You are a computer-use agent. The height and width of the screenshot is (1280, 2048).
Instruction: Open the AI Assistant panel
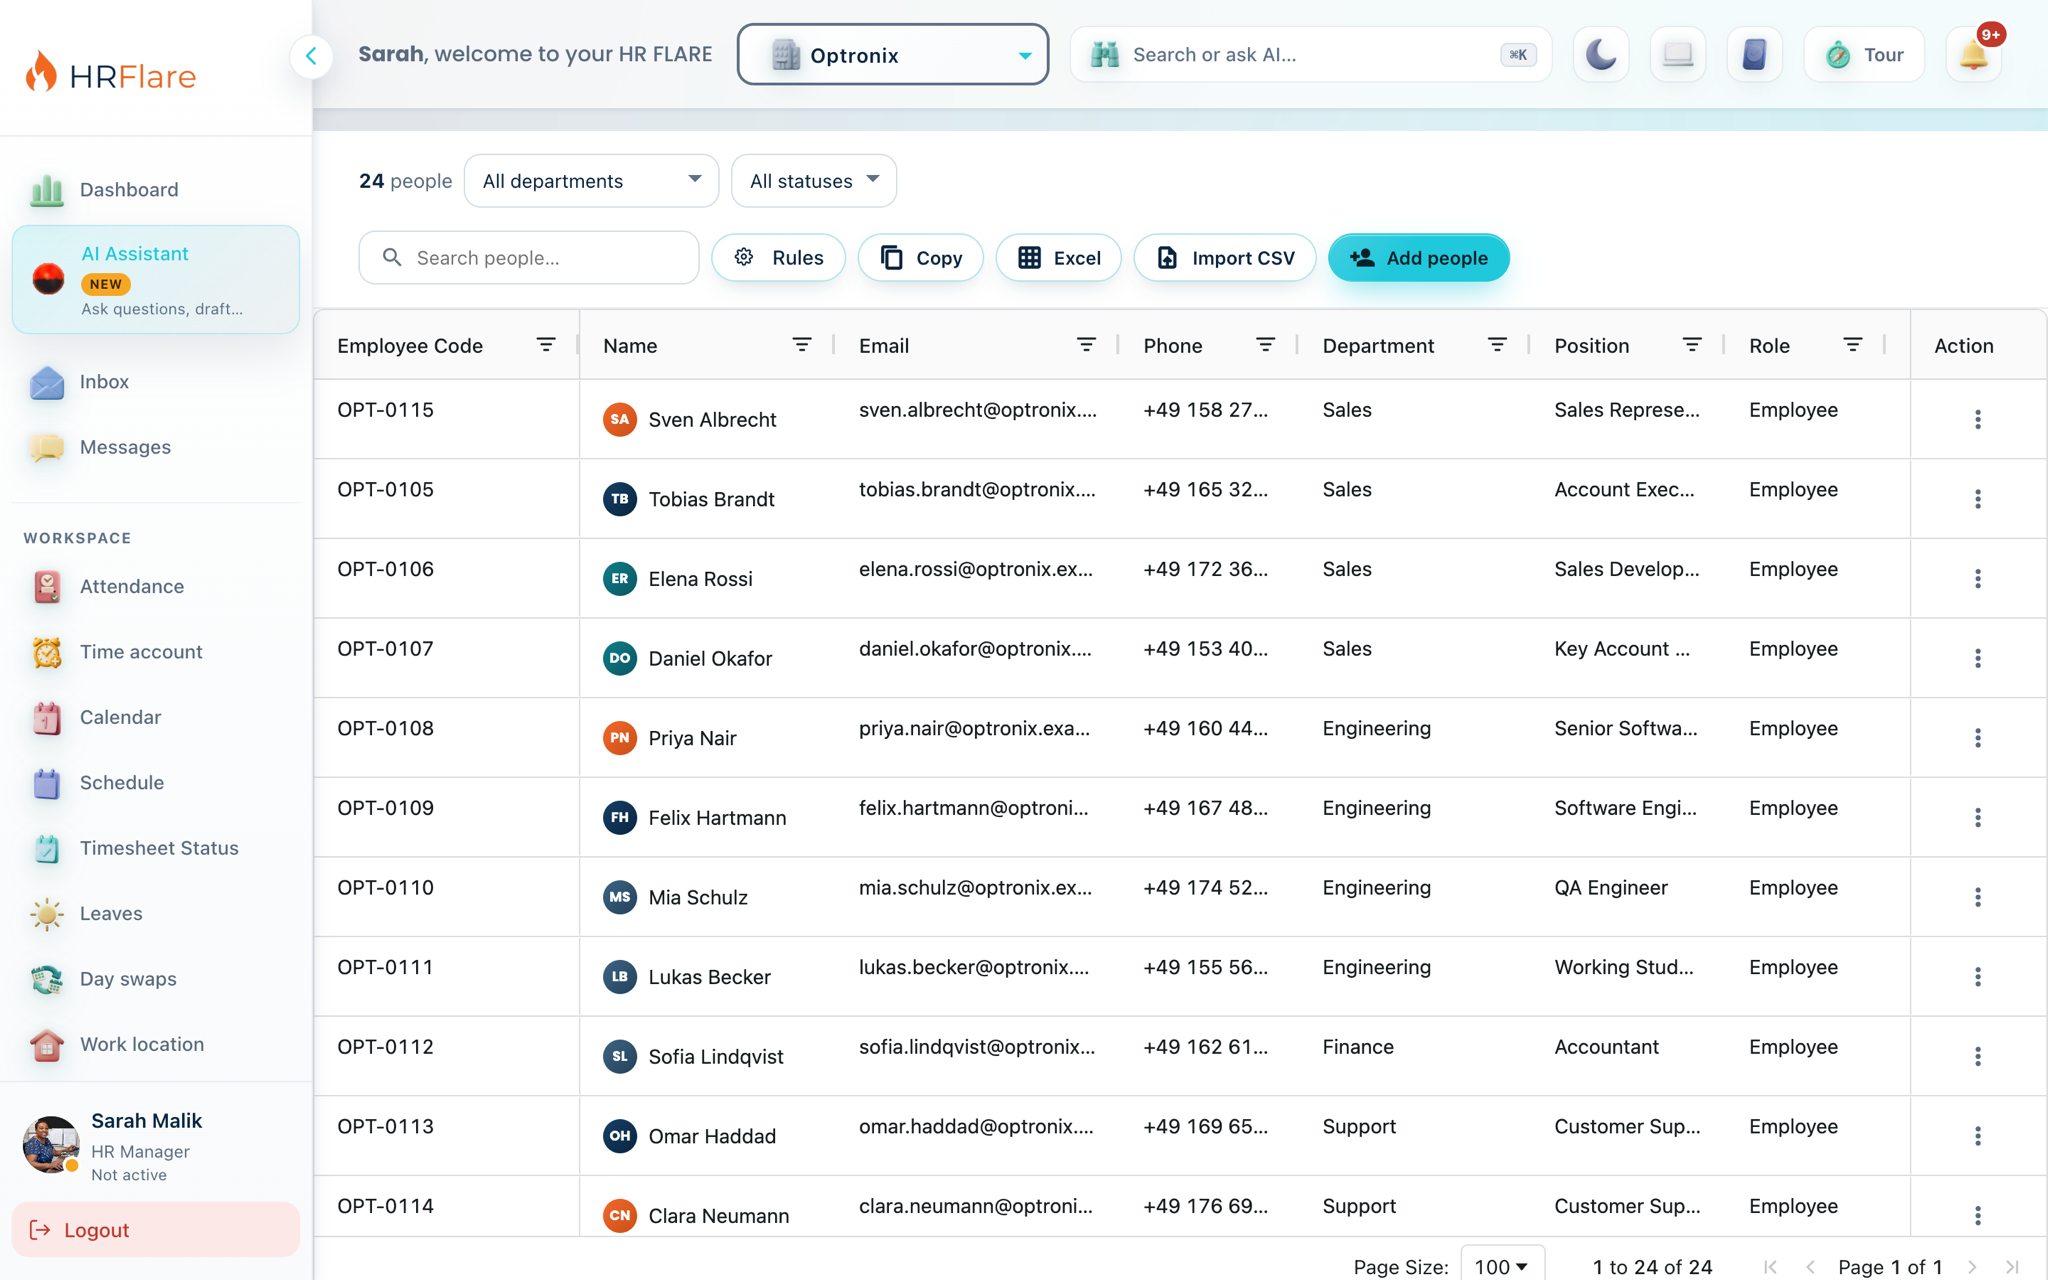click(x=155, y=280)
